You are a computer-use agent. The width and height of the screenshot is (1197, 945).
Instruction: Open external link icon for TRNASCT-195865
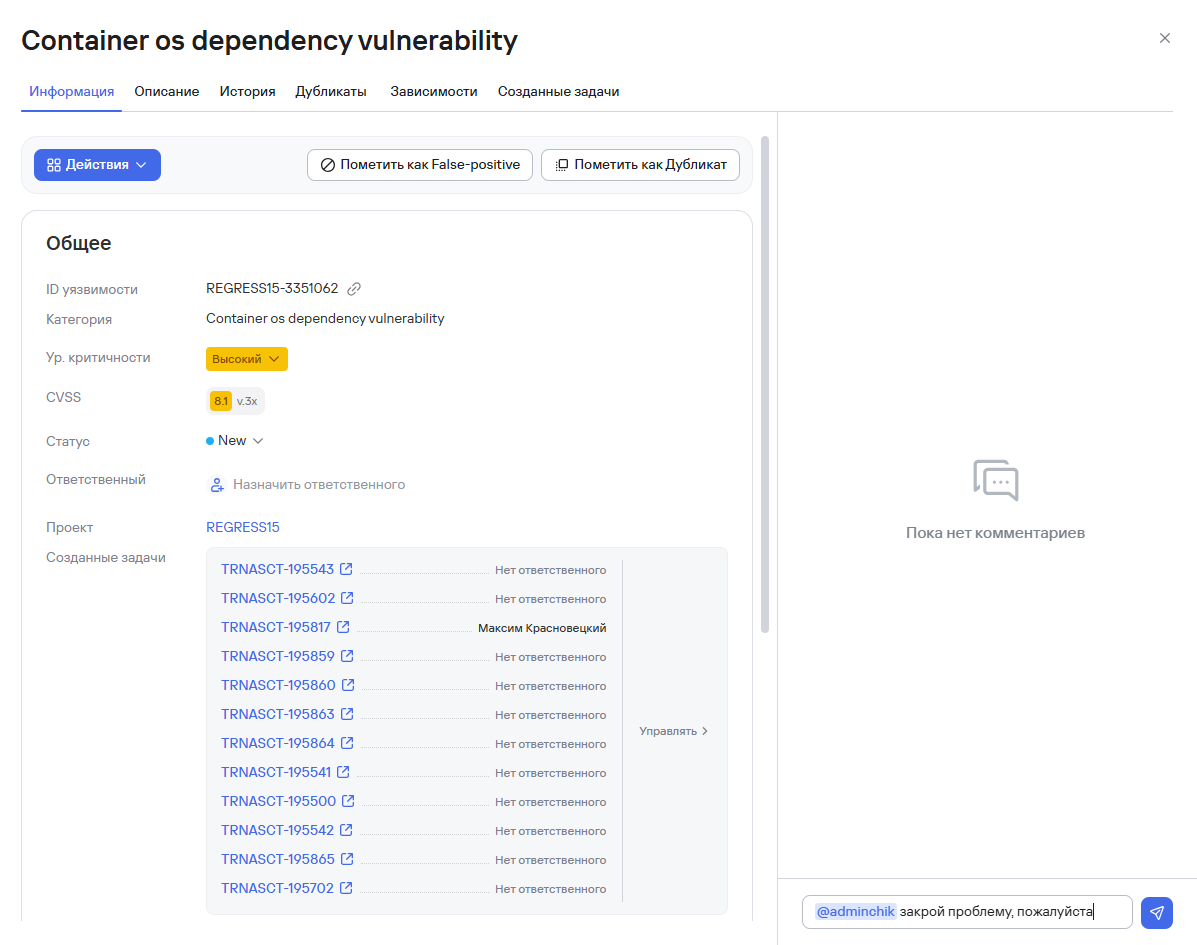pyautogui.click(x=347, y=860)
